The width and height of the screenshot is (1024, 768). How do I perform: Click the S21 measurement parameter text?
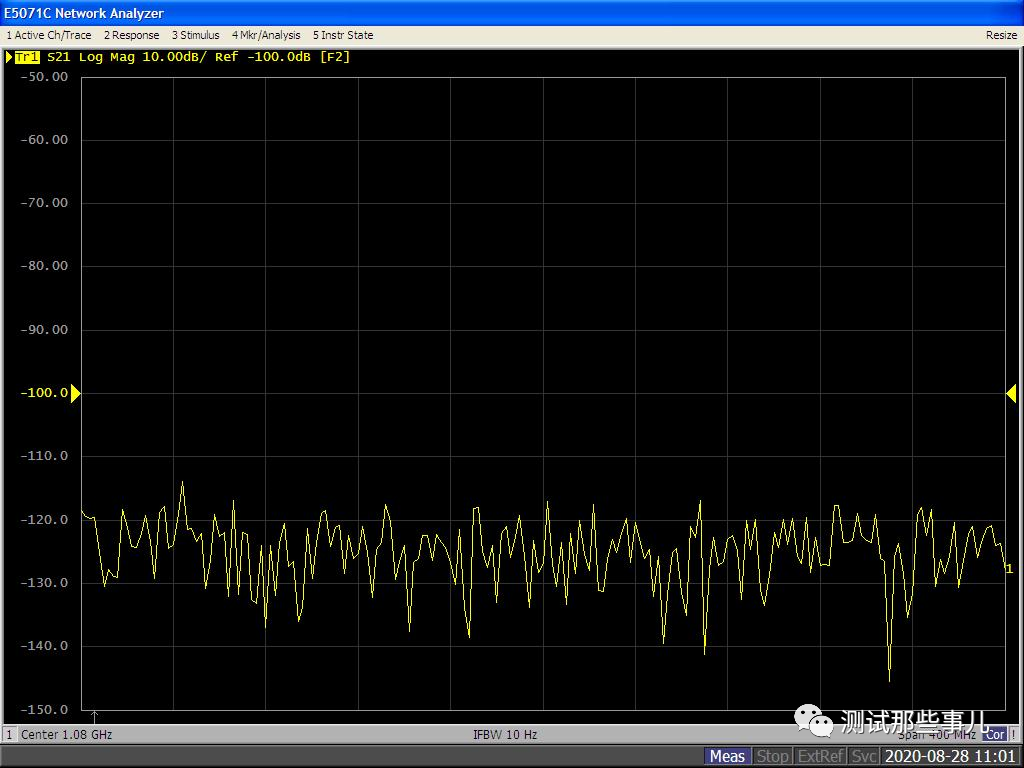point(58,57)
